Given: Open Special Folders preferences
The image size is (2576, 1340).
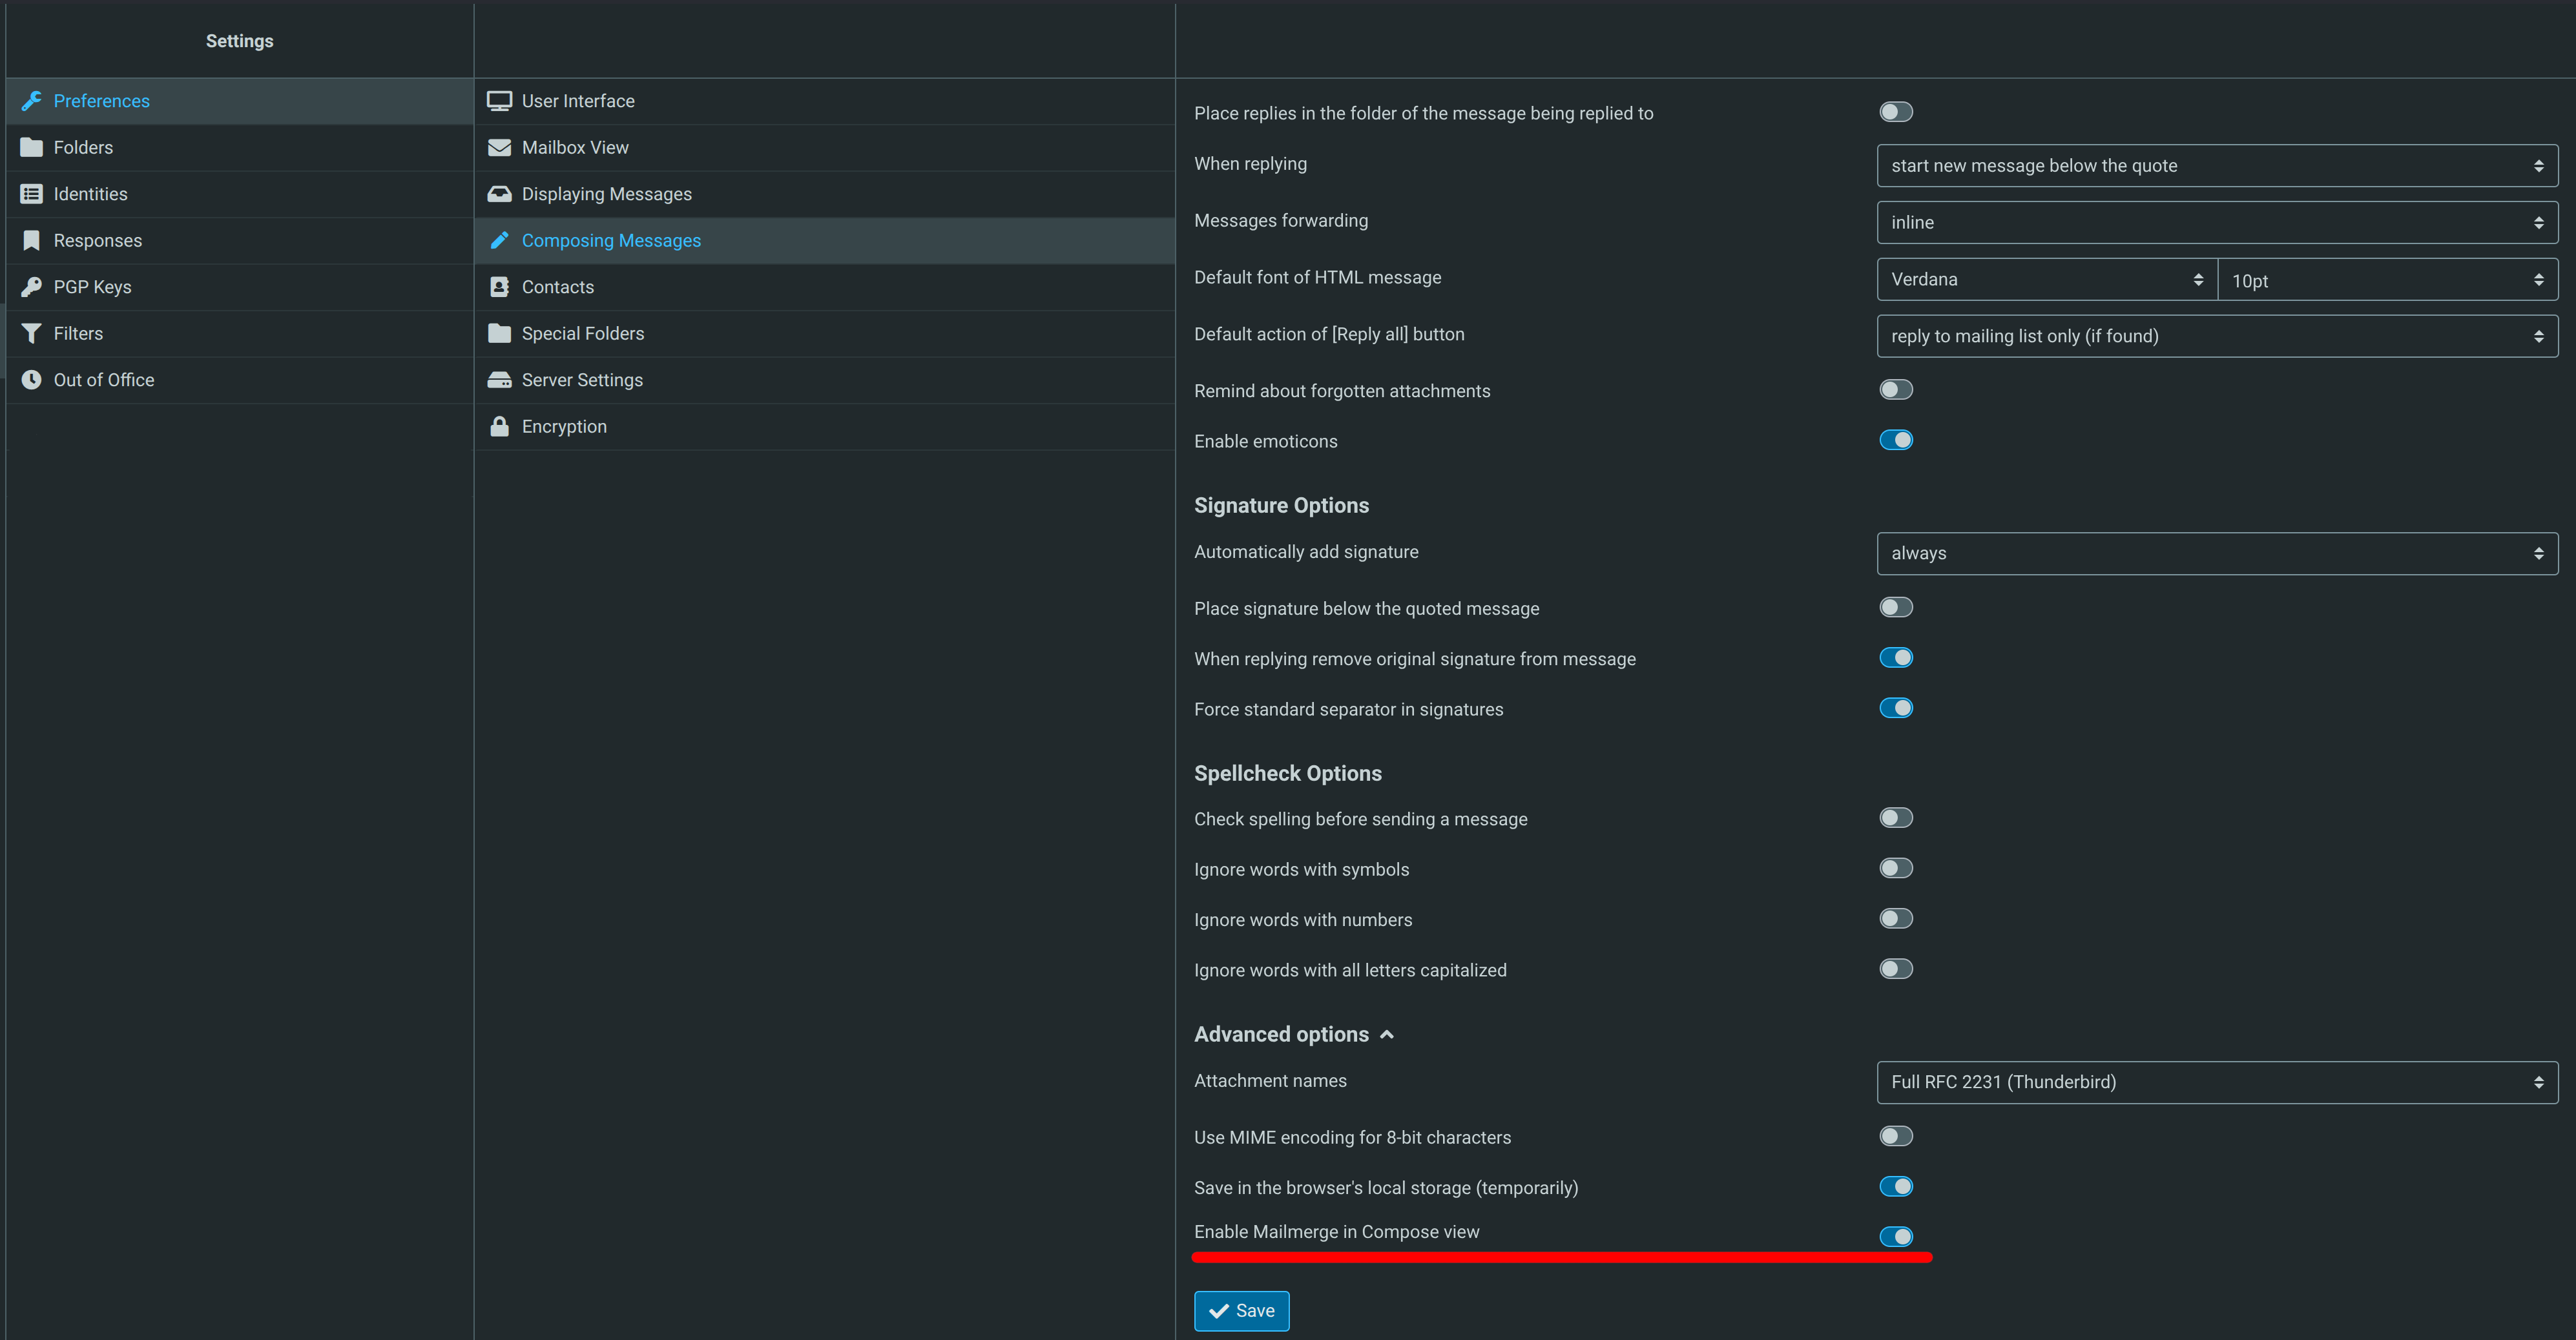Looking at the screenshot, I should 582,334.
